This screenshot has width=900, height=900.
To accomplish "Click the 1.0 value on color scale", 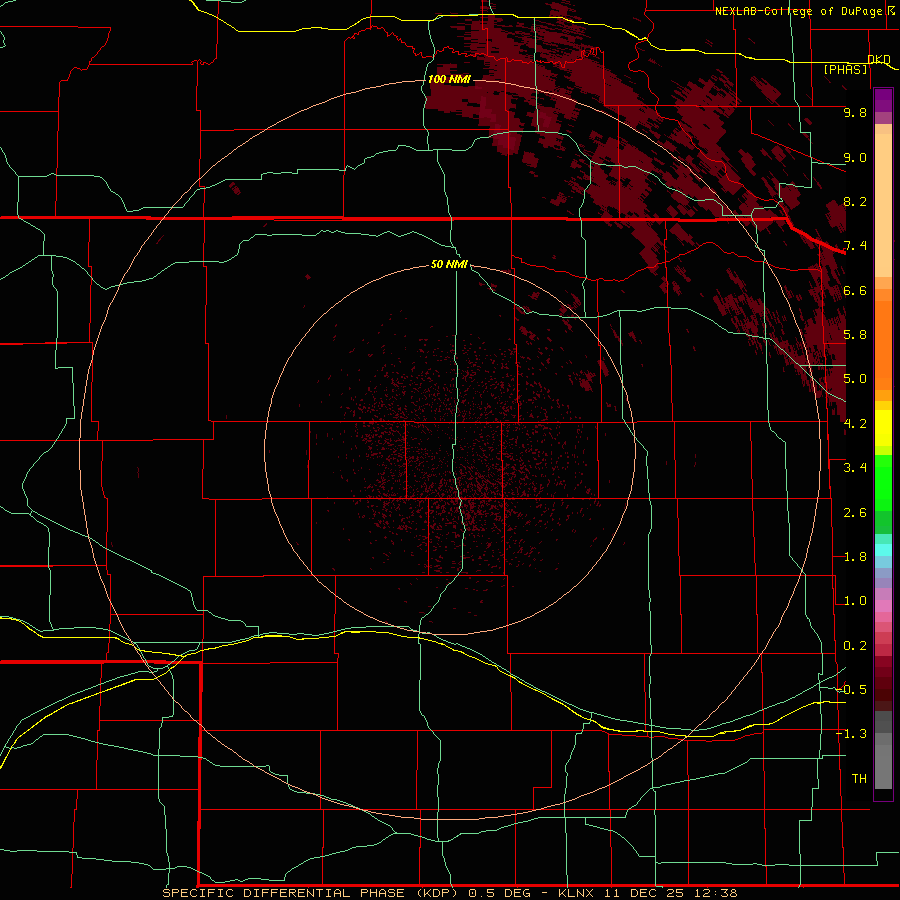I will pos(855,601).
